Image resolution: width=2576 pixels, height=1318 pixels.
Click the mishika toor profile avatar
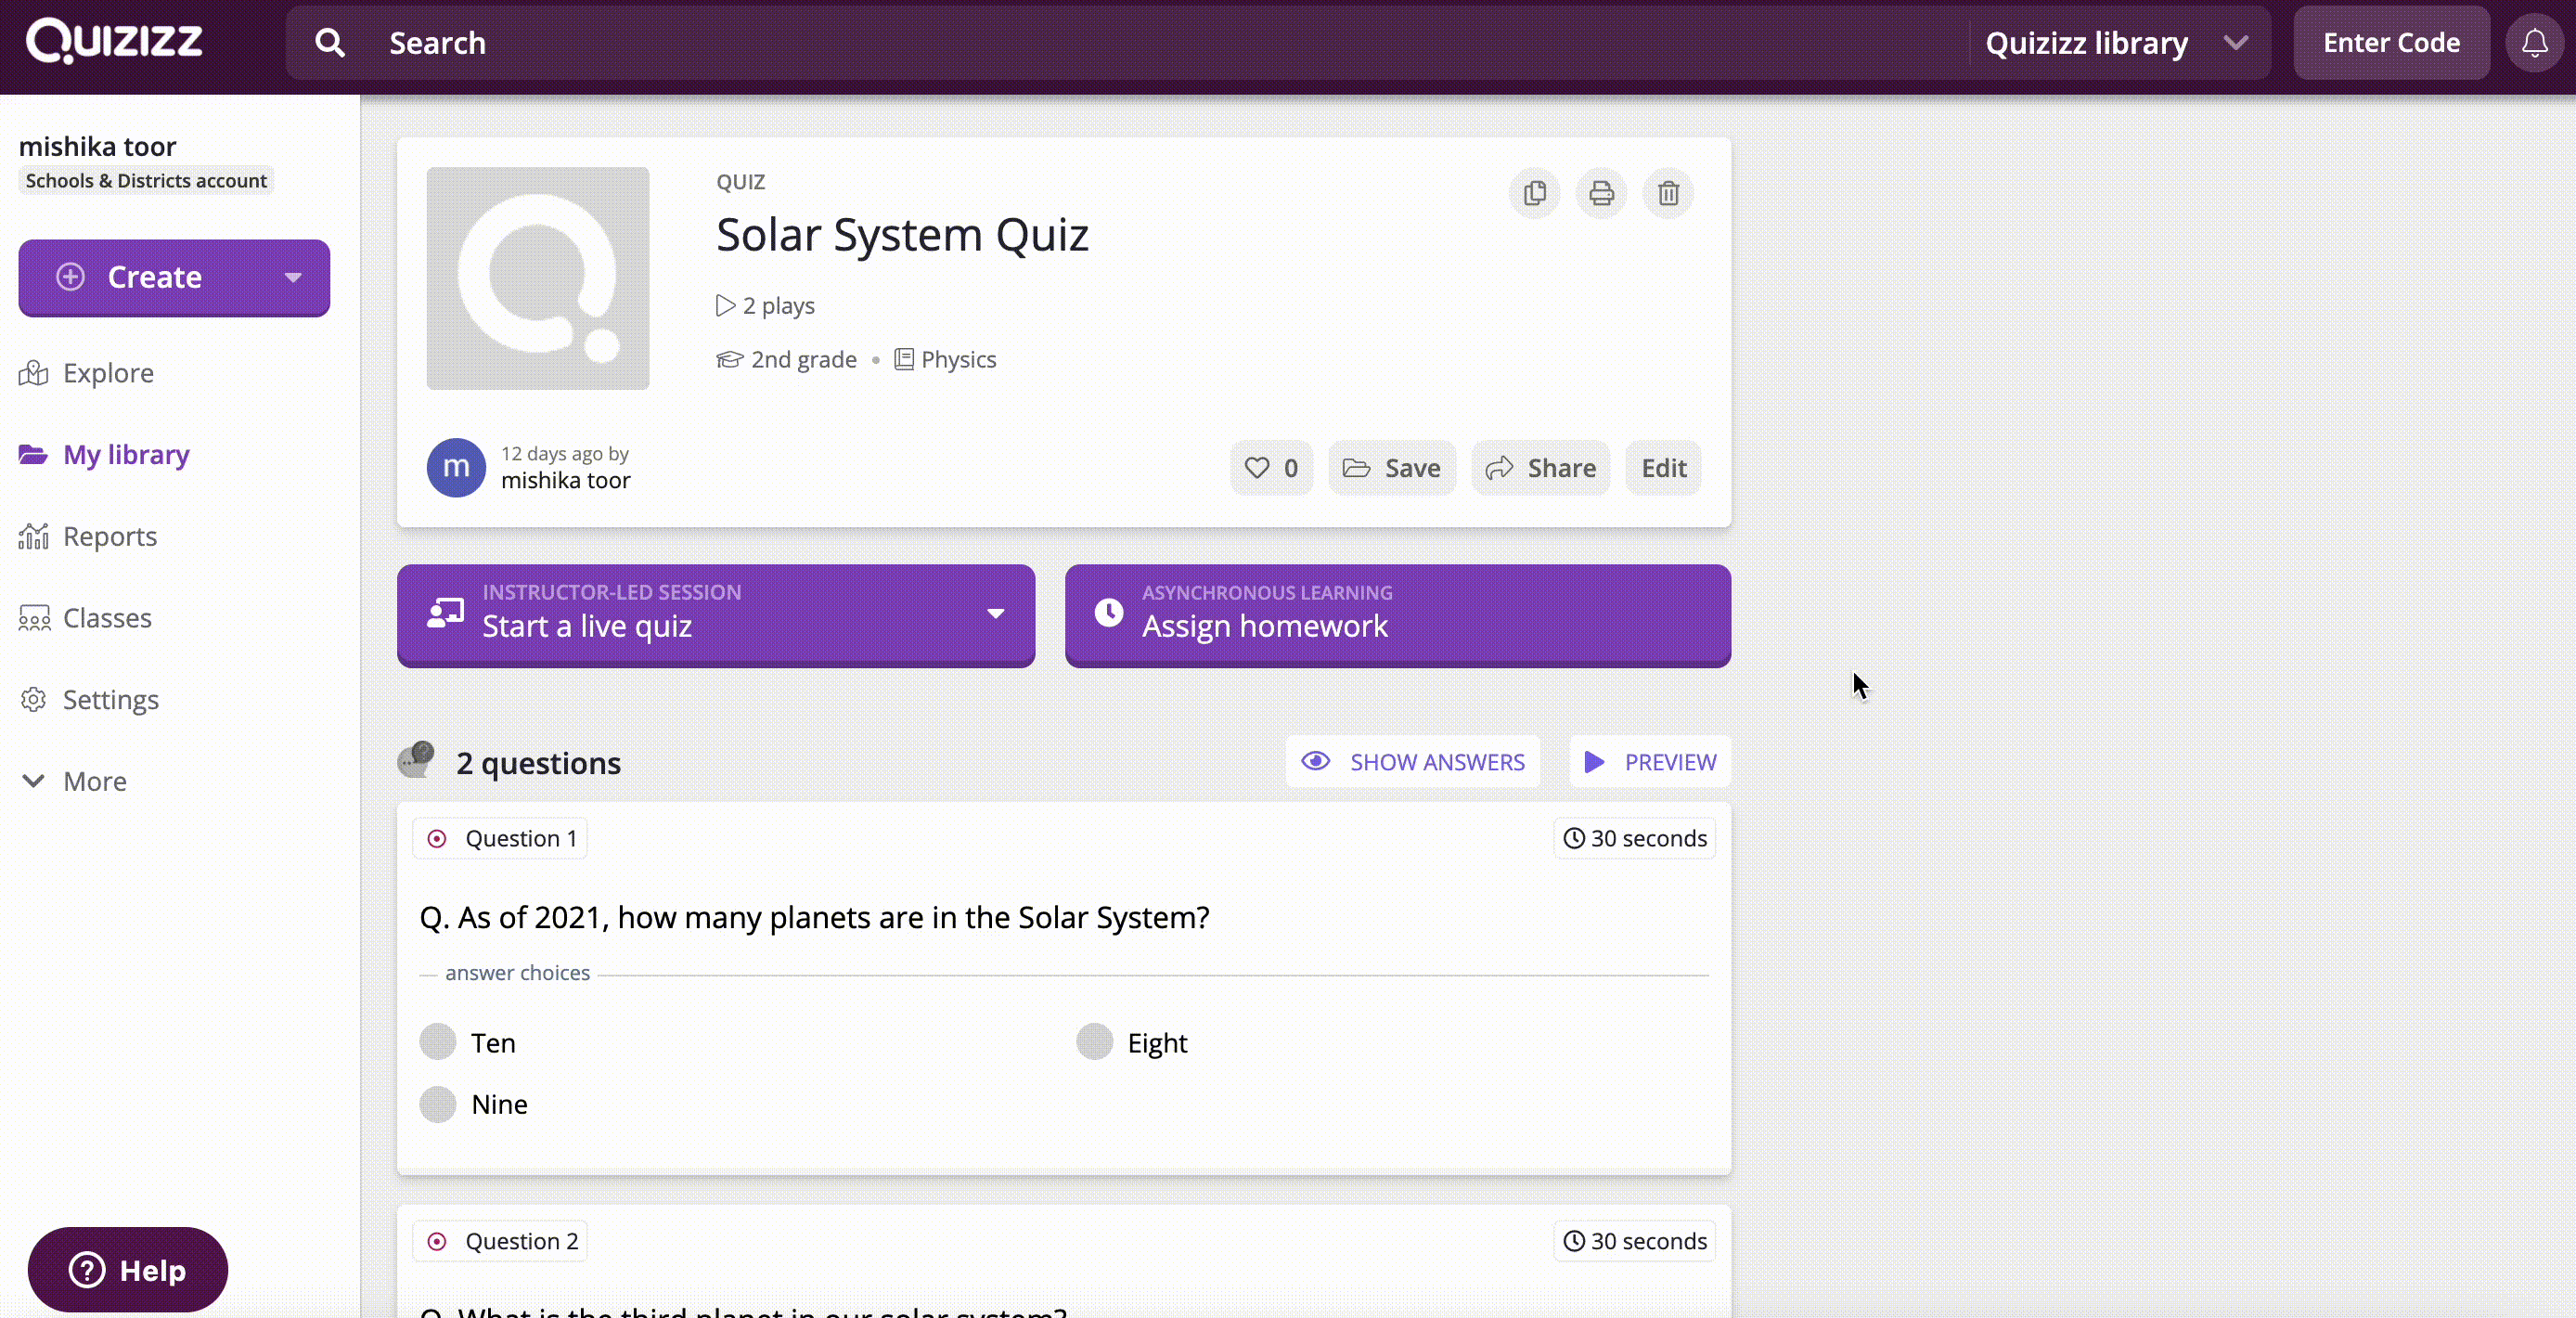pyautogui.click(x=454, y=468)
